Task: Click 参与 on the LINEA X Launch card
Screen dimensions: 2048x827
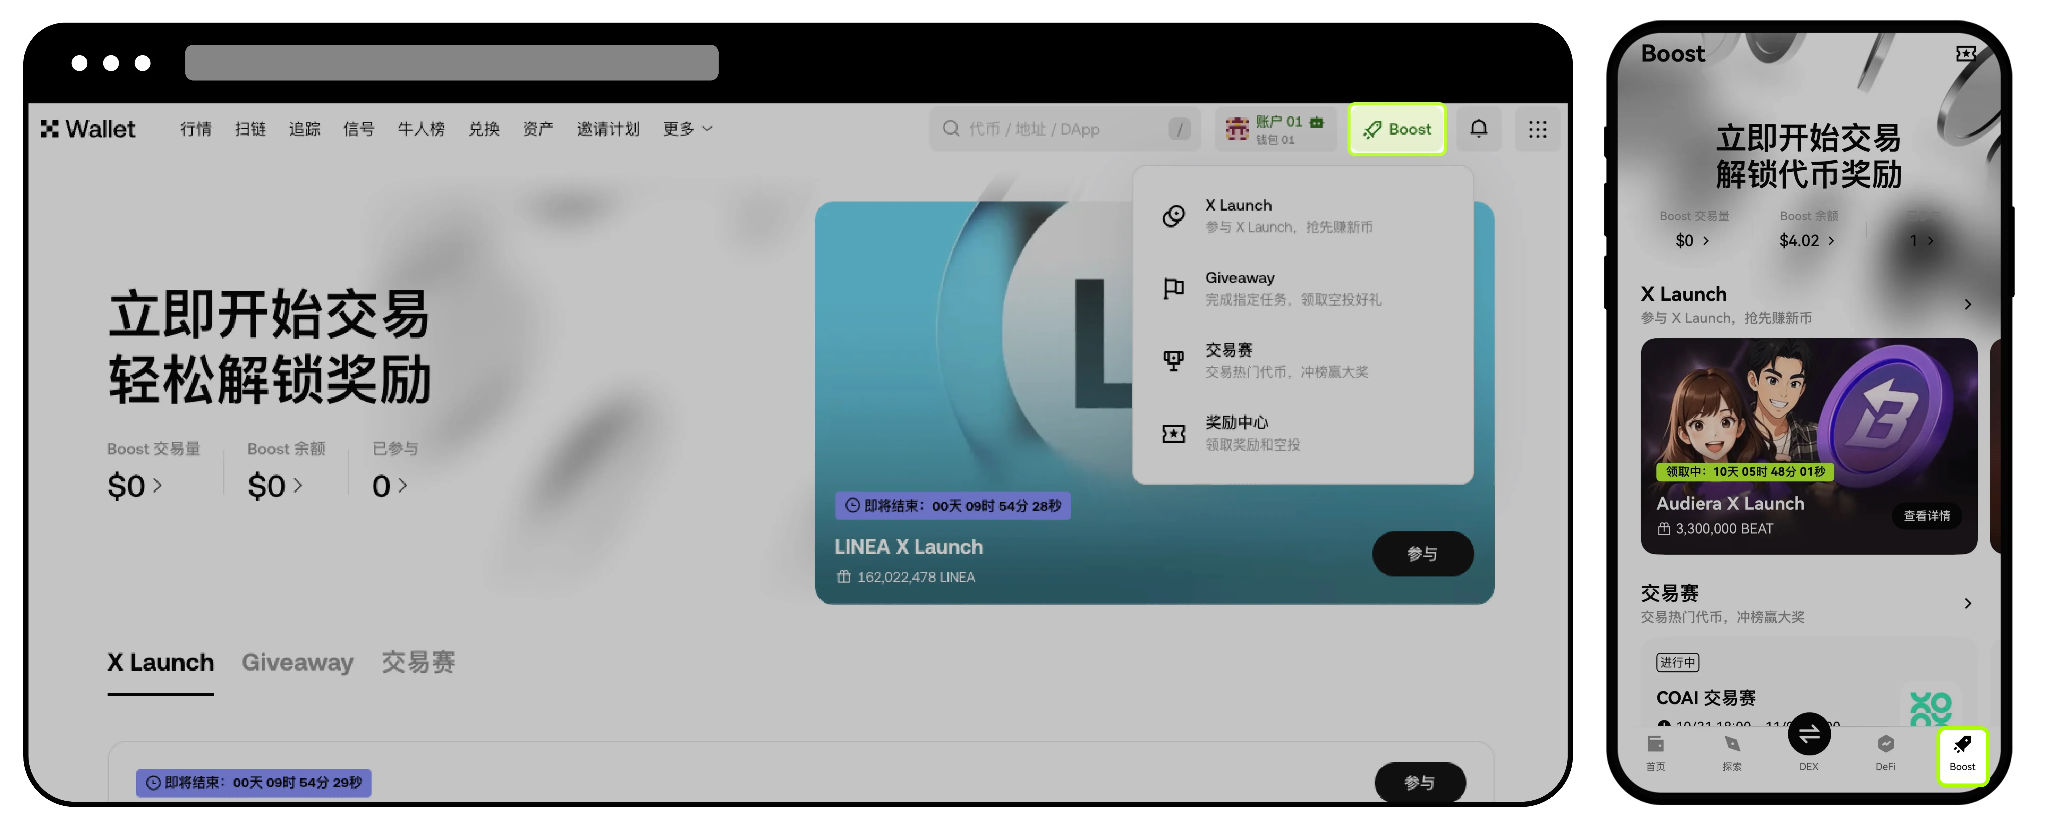Action: tap(1422, 554)
